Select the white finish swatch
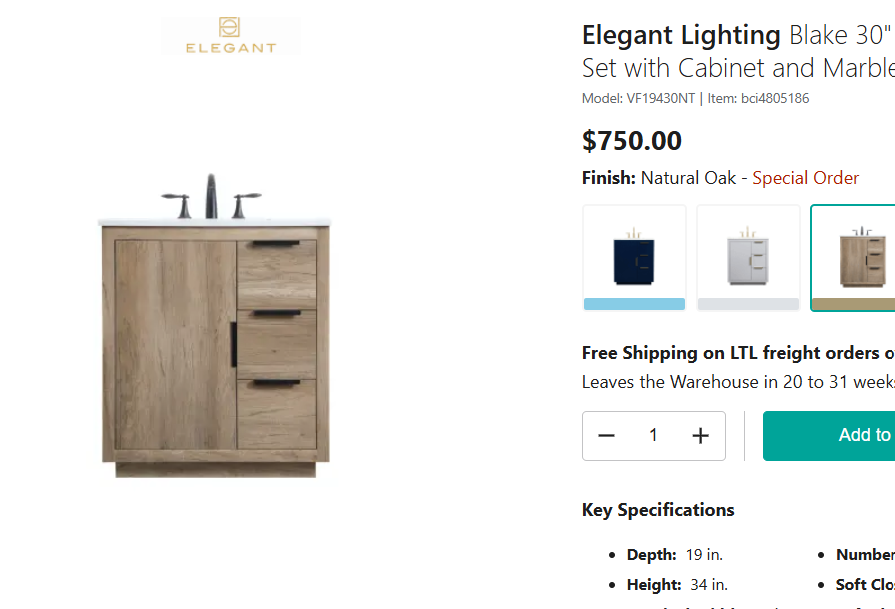The width and height of the screenshot is (895, 609). pos(748,257)
